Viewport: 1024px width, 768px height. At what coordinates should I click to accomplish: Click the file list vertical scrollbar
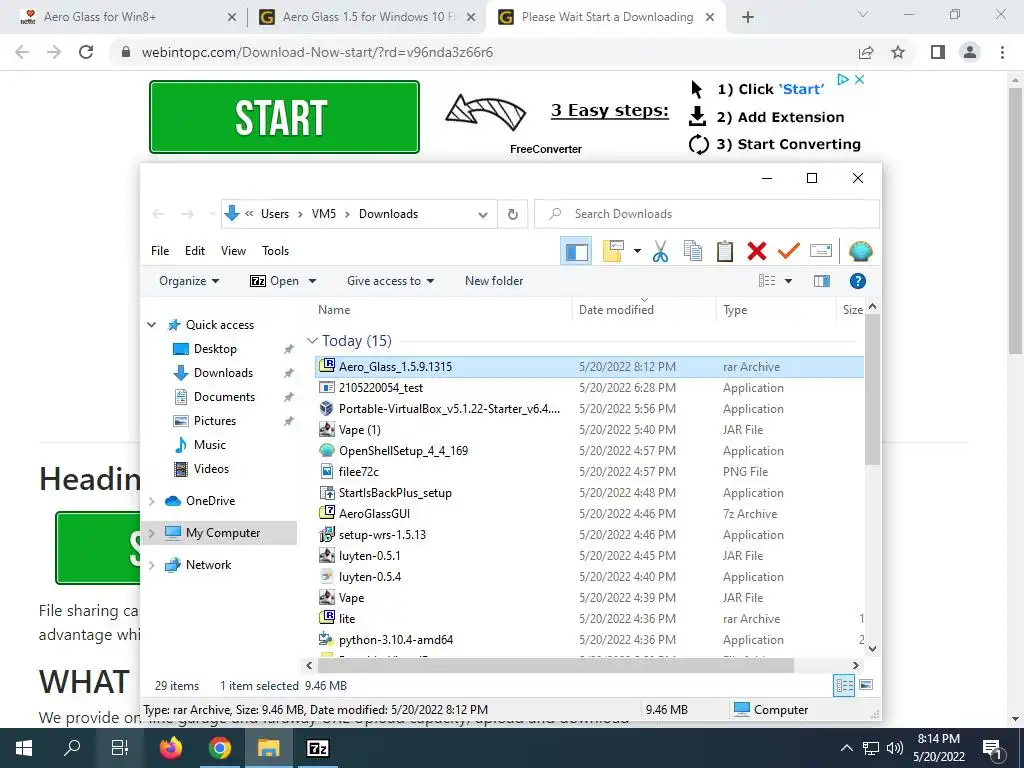point(872,389)
